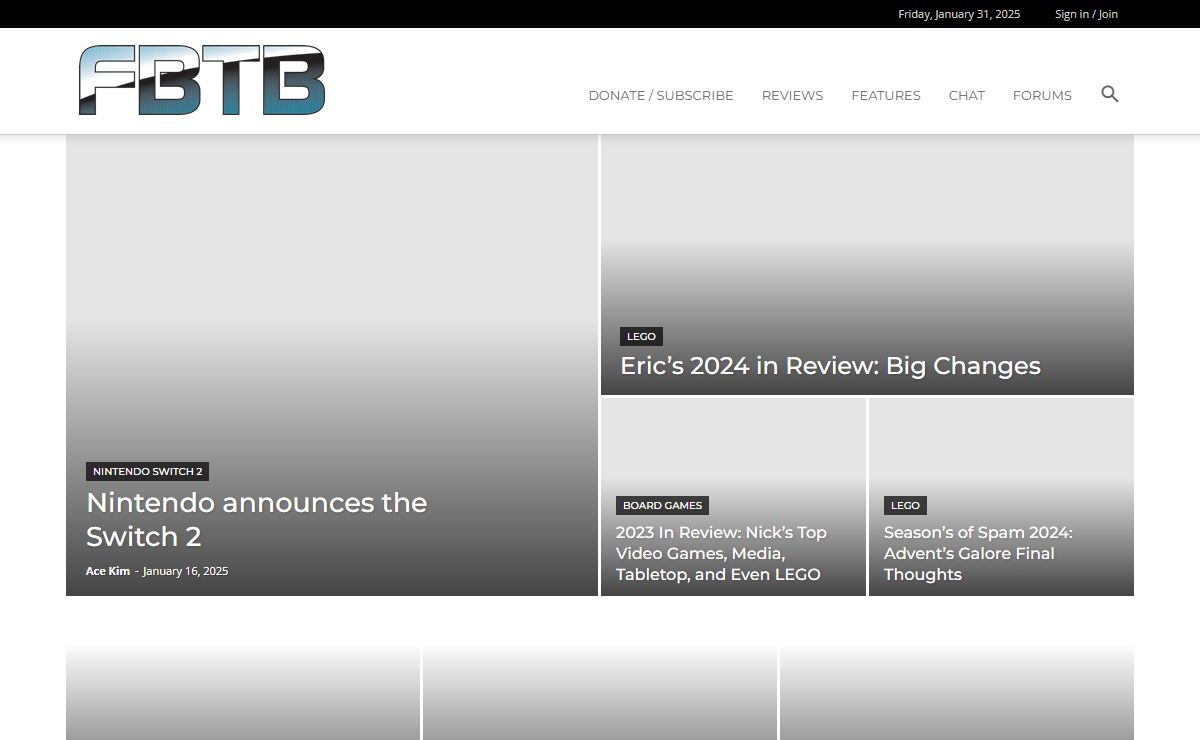Screen dimensions: 1200x740
Task: Open 2023 In Review: Nick's Top Video Games article
Action: tap(721, 553)
